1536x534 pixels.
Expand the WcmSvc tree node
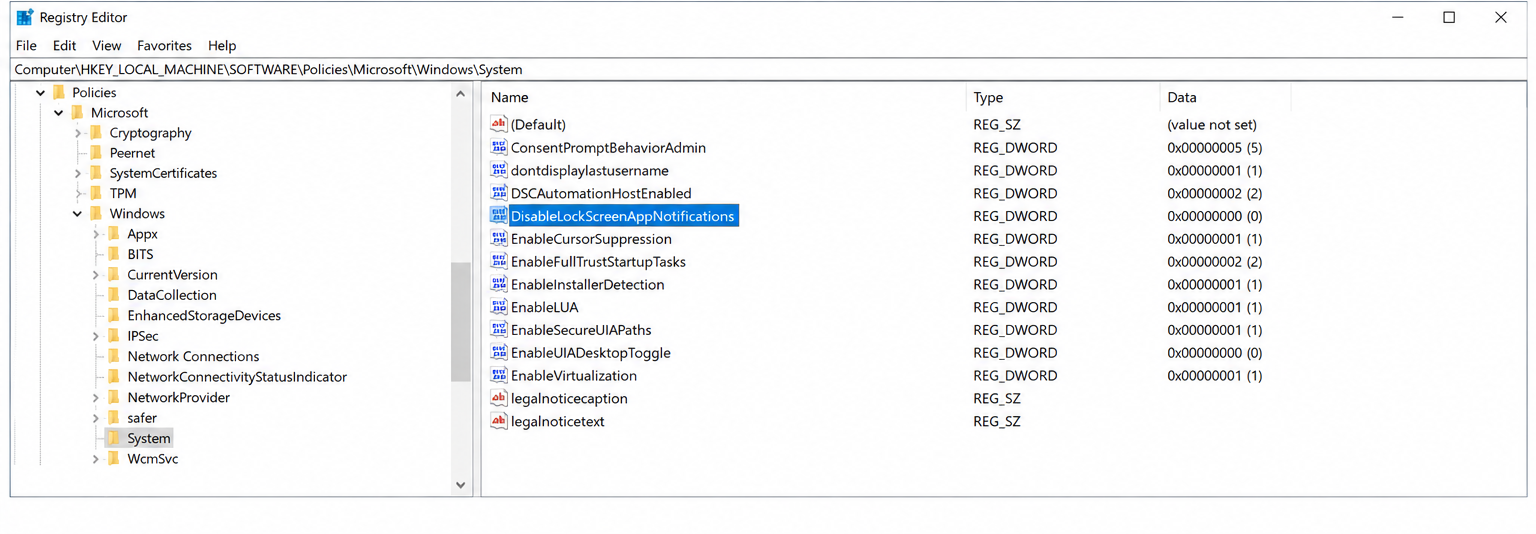click(96, 459)
